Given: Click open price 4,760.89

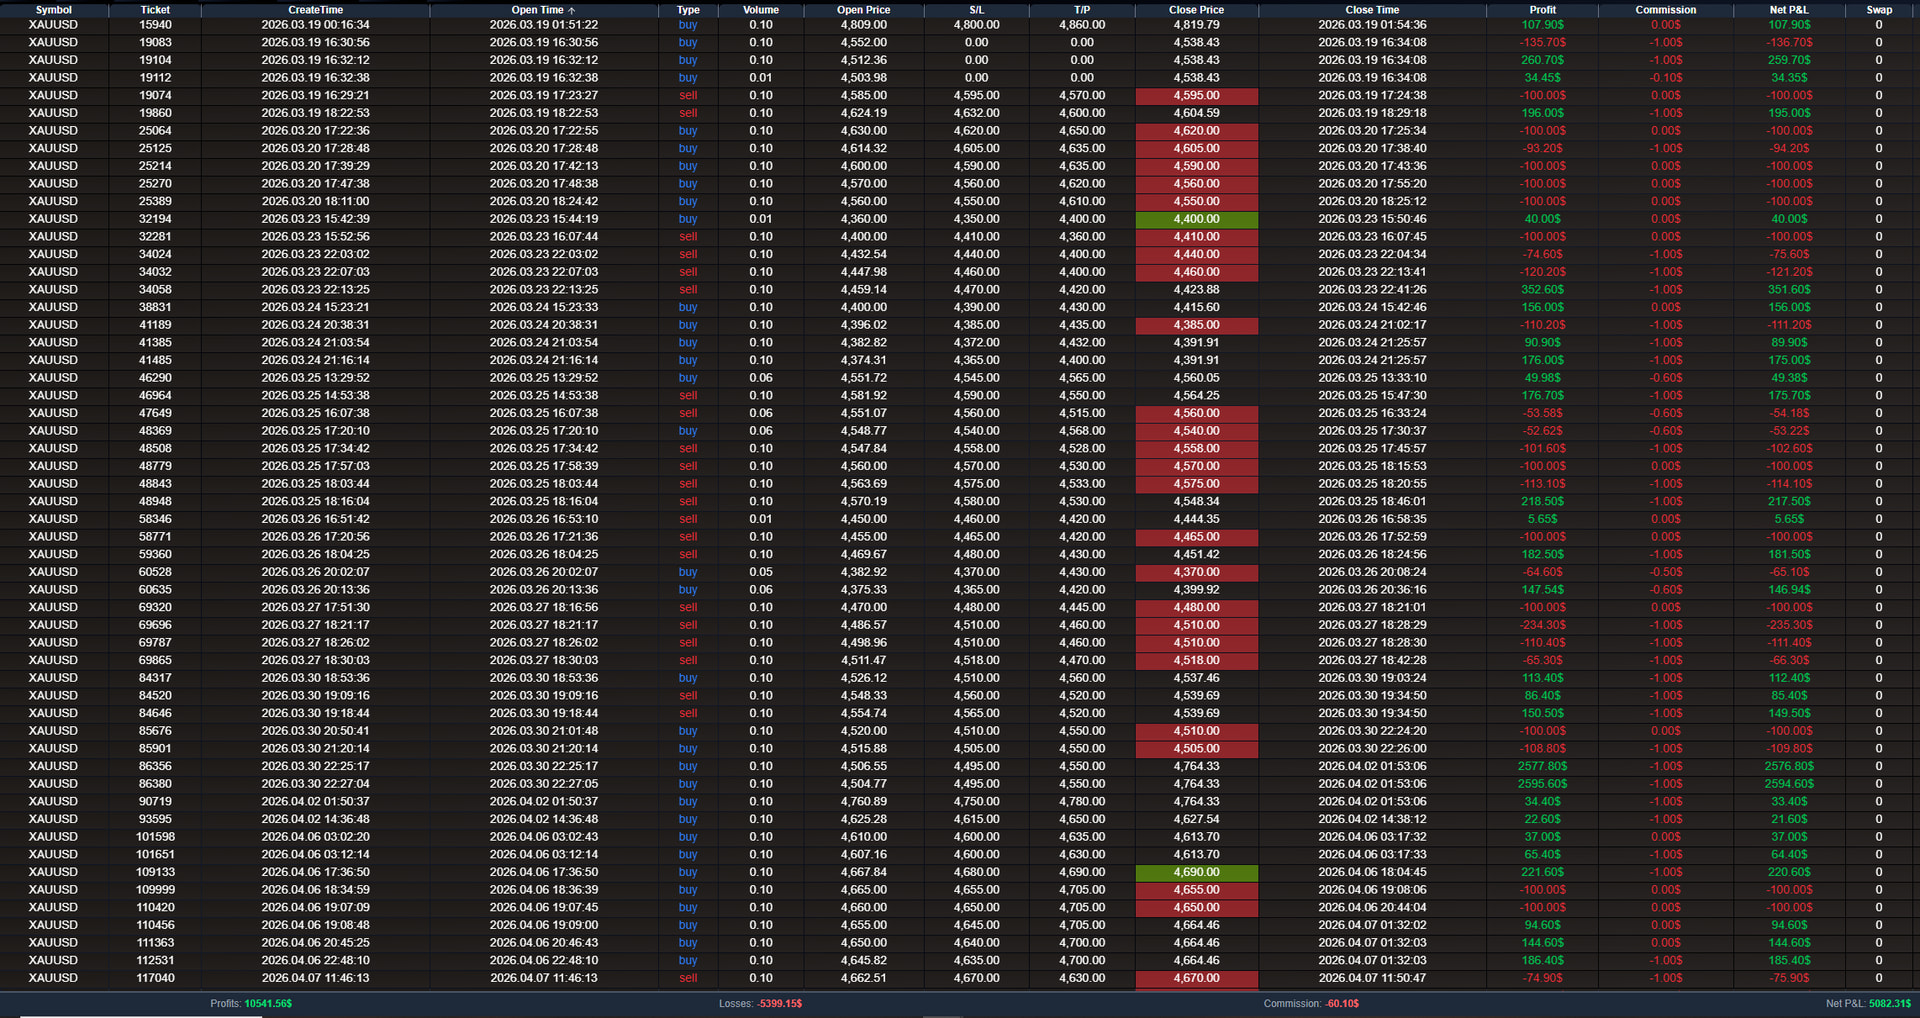Looking at the screenshot, I should pyautogui.click(x=863, y=802).
